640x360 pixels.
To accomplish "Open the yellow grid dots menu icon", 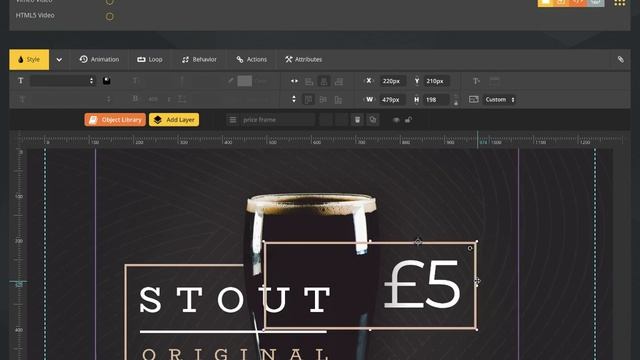I will (x=620, y=3).
